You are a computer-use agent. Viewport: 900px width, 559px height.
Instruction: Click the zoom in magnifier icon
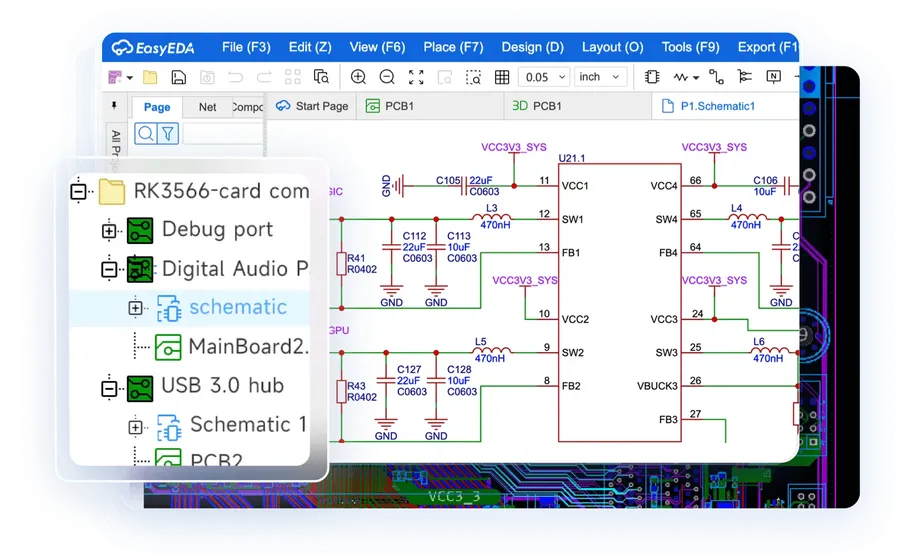click(x=358, y=77)
